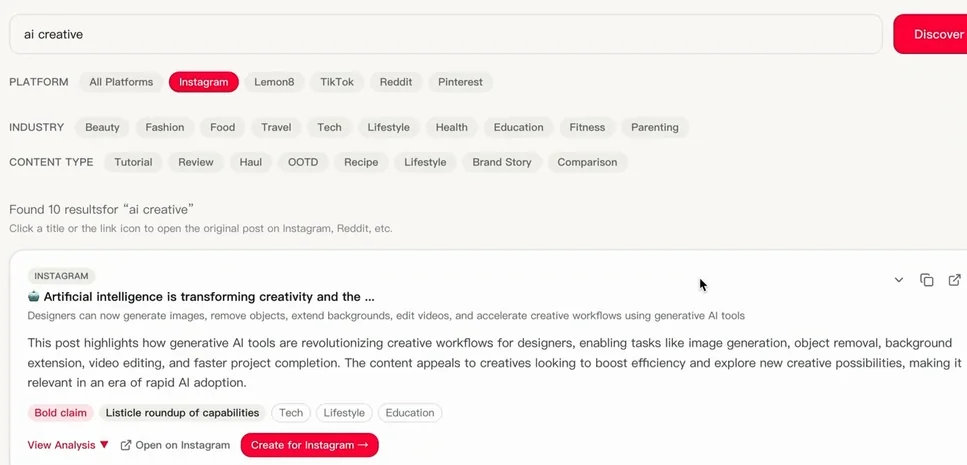The height and width of the screenshot is (465, 967).
Task: Select the All Platforms filter
Action: click(121, 82)
